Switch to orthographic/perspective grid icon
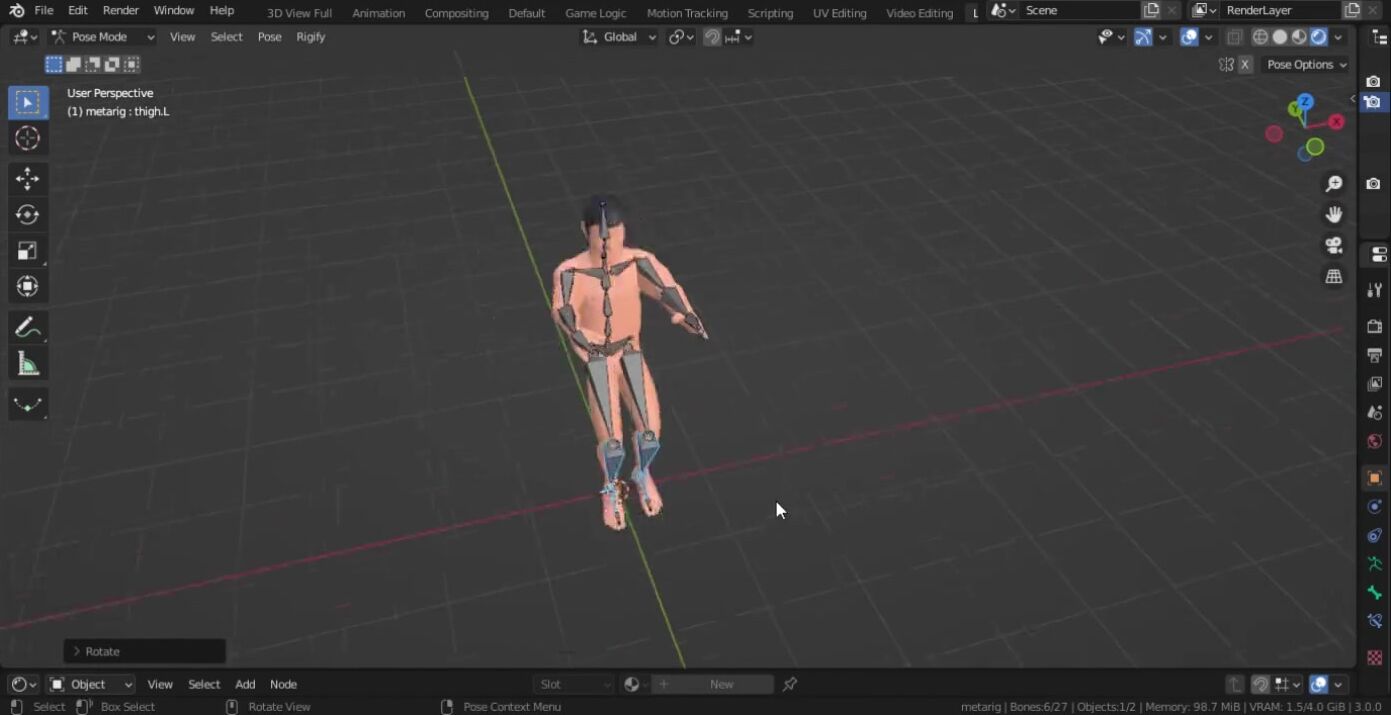The height and width of the screenshot is (715, 1391). point(1333,277)
